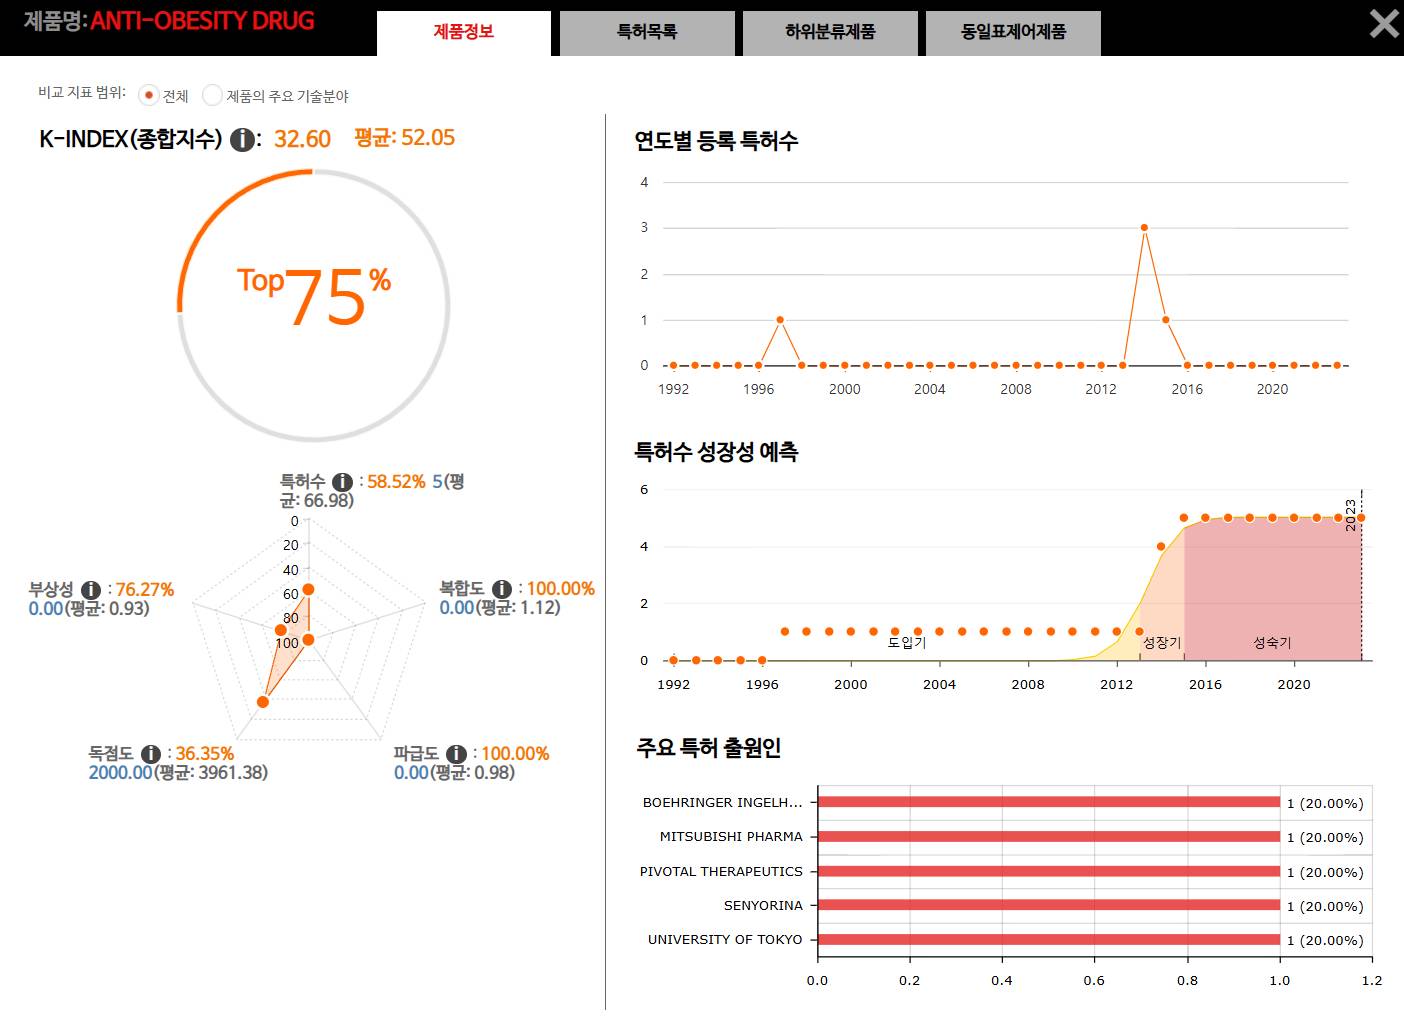The image size is (1404, 1022).
Task: Open the 하위분류제품 tab
Action: click(830, 33)
